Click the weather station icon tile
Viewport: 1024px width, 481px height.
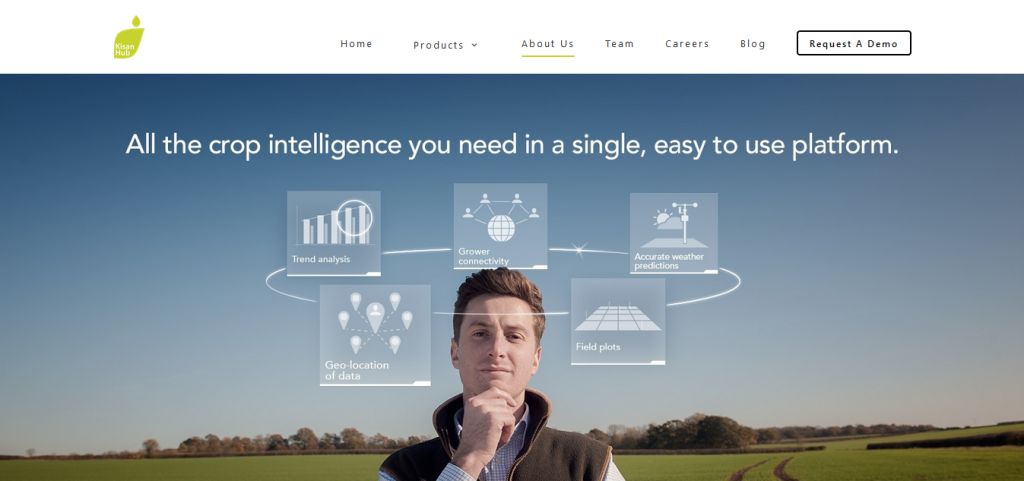click(673, 232)
